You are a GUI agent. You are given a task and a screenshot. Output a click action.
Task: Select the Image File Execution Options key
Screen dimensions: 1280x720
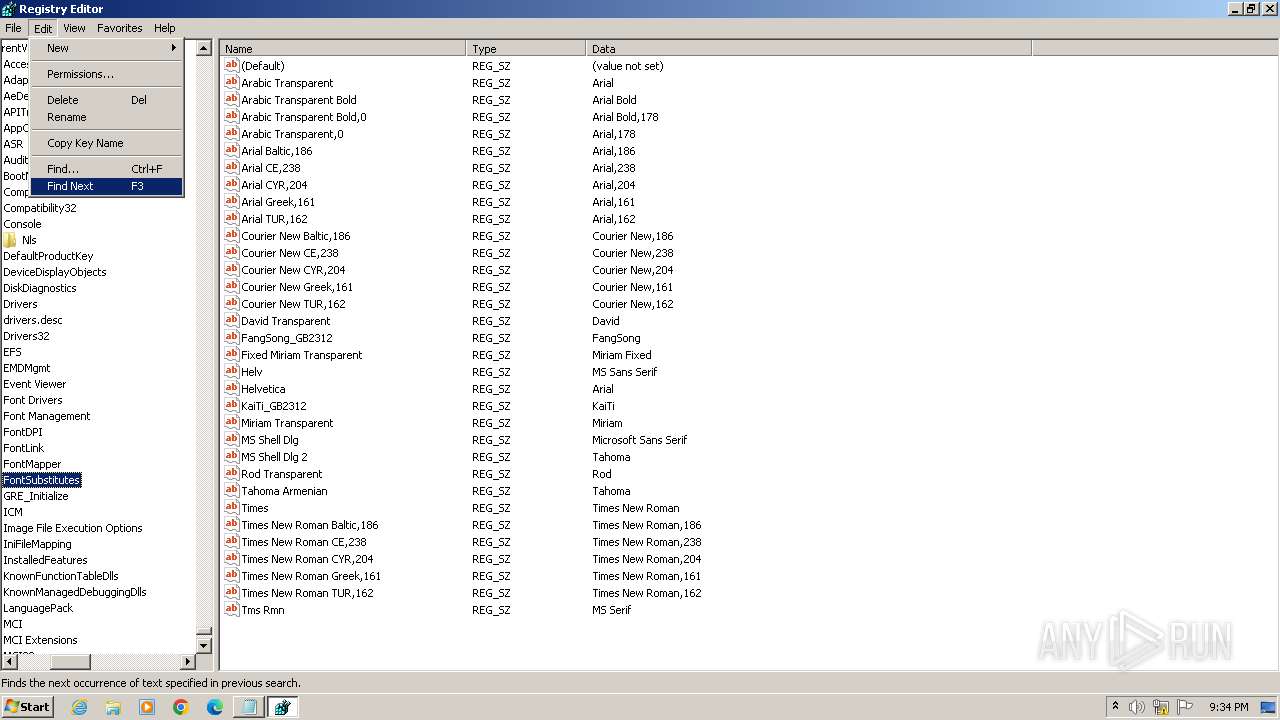point(73,528)
